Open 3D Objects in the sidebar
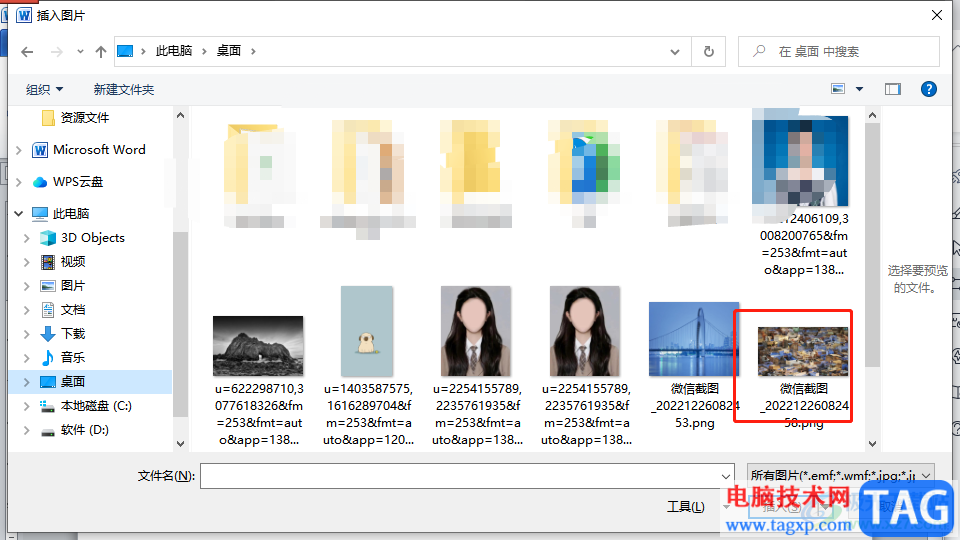The image size is (960, 540). click(92, 238)
